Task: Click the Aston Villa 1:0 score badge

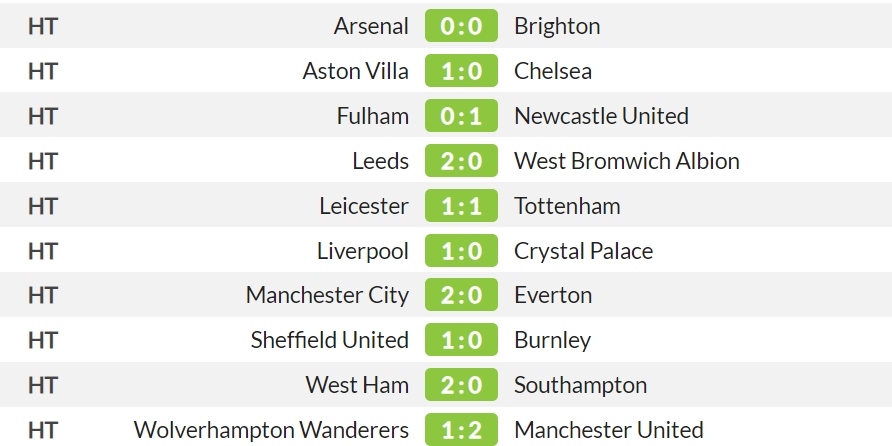Action: click(x=461, y=71)
